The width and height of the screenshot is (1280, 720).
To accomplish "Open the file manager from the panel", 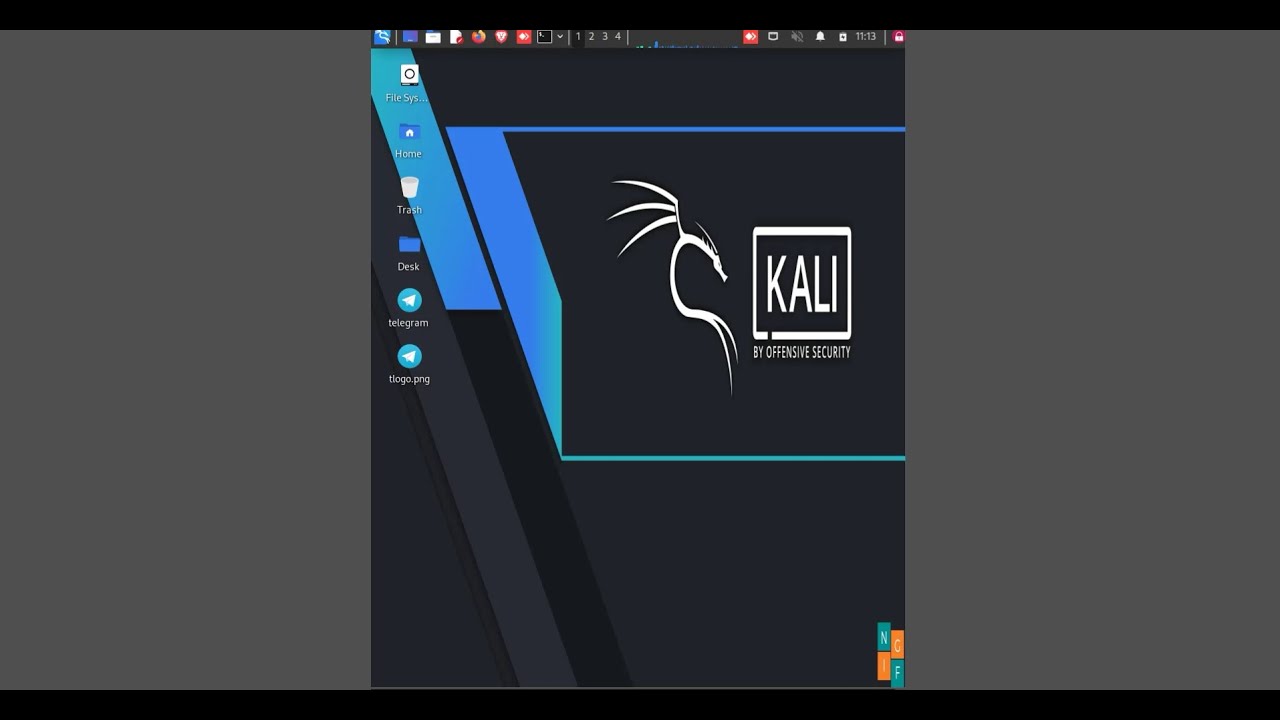I will pos(433,37).
